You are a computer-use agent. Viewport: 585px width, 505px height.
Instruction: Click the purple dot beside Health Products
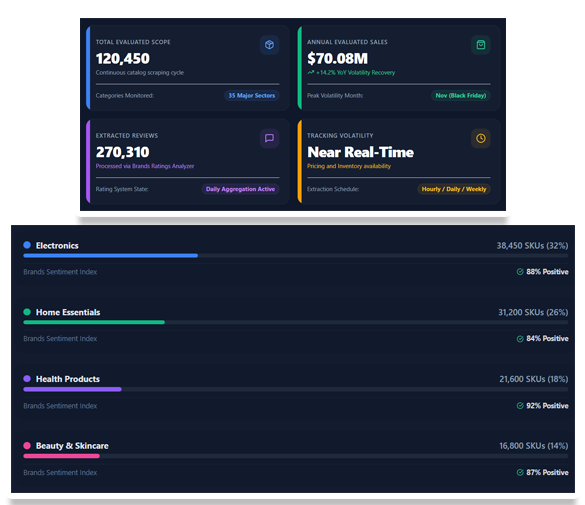pos(27,379)
